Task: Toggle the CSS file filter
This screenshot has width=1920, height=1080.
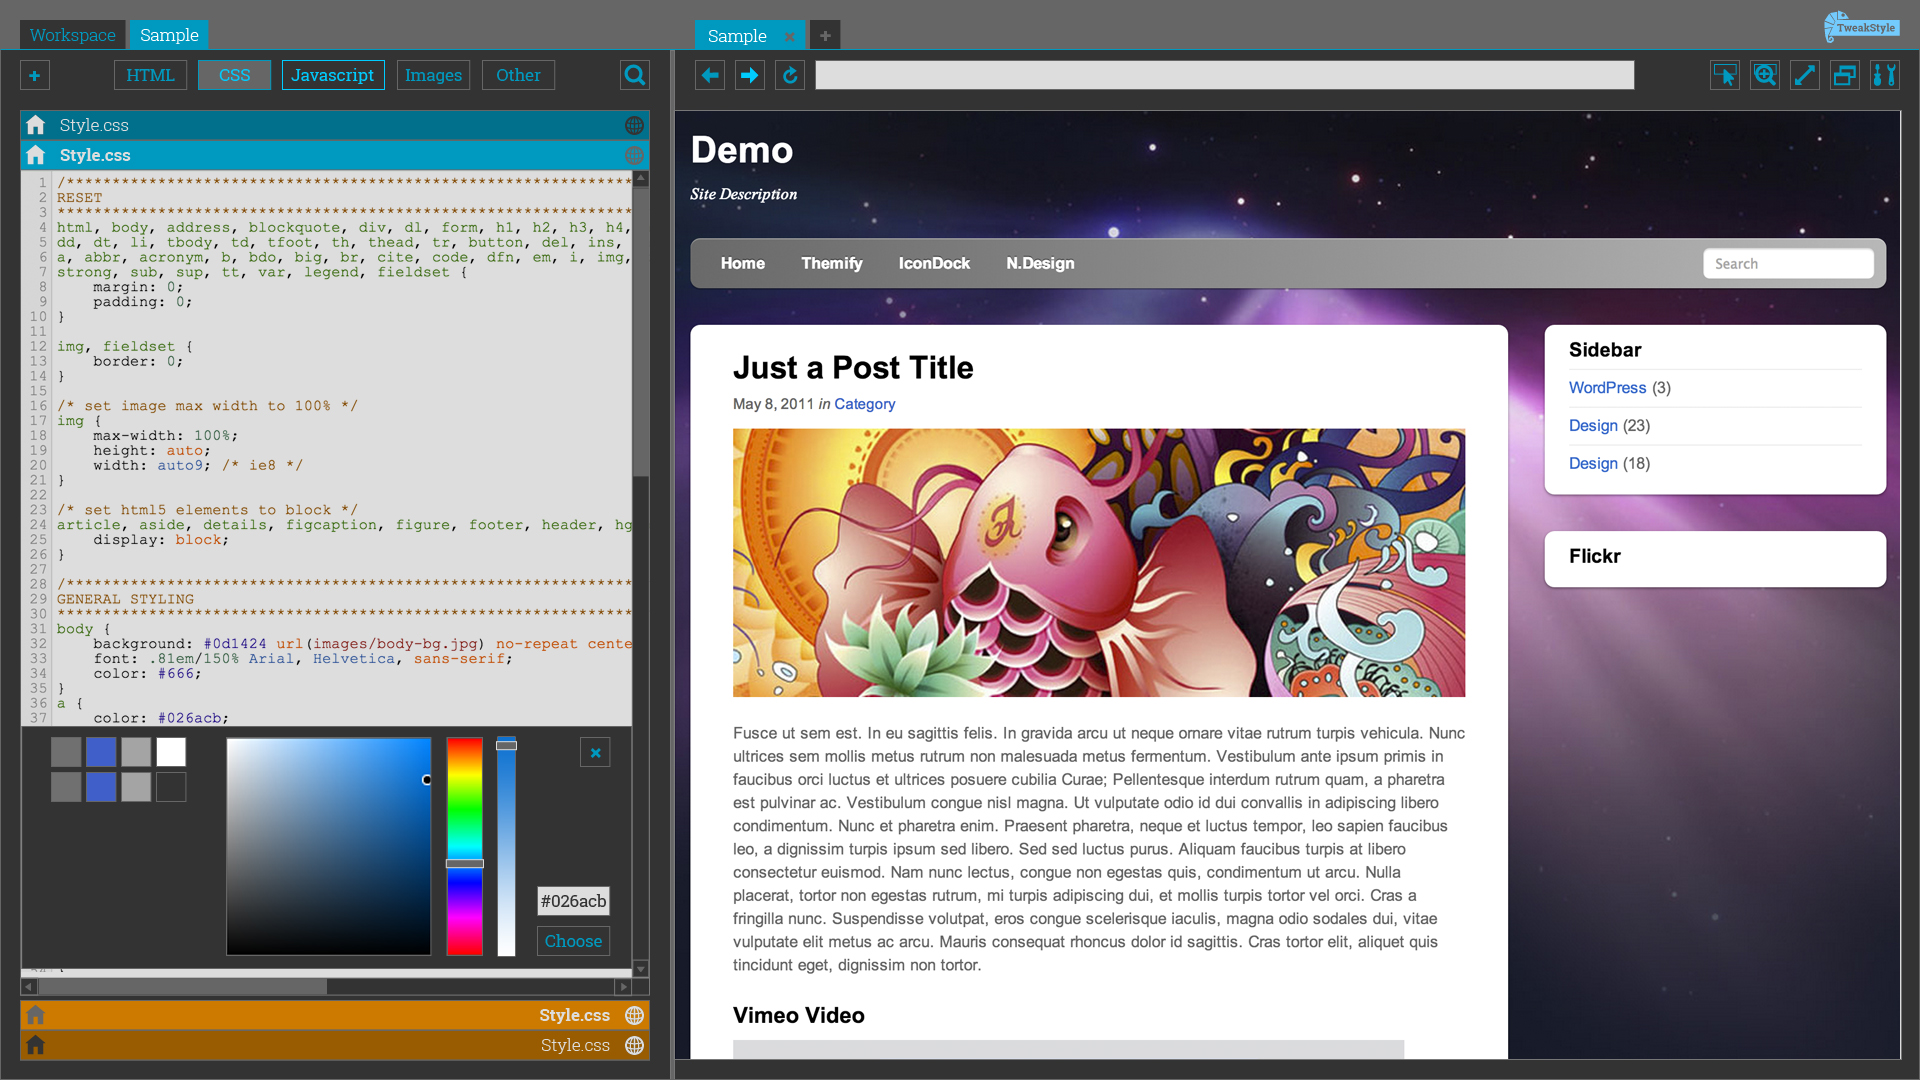Action: pos(234,75)
